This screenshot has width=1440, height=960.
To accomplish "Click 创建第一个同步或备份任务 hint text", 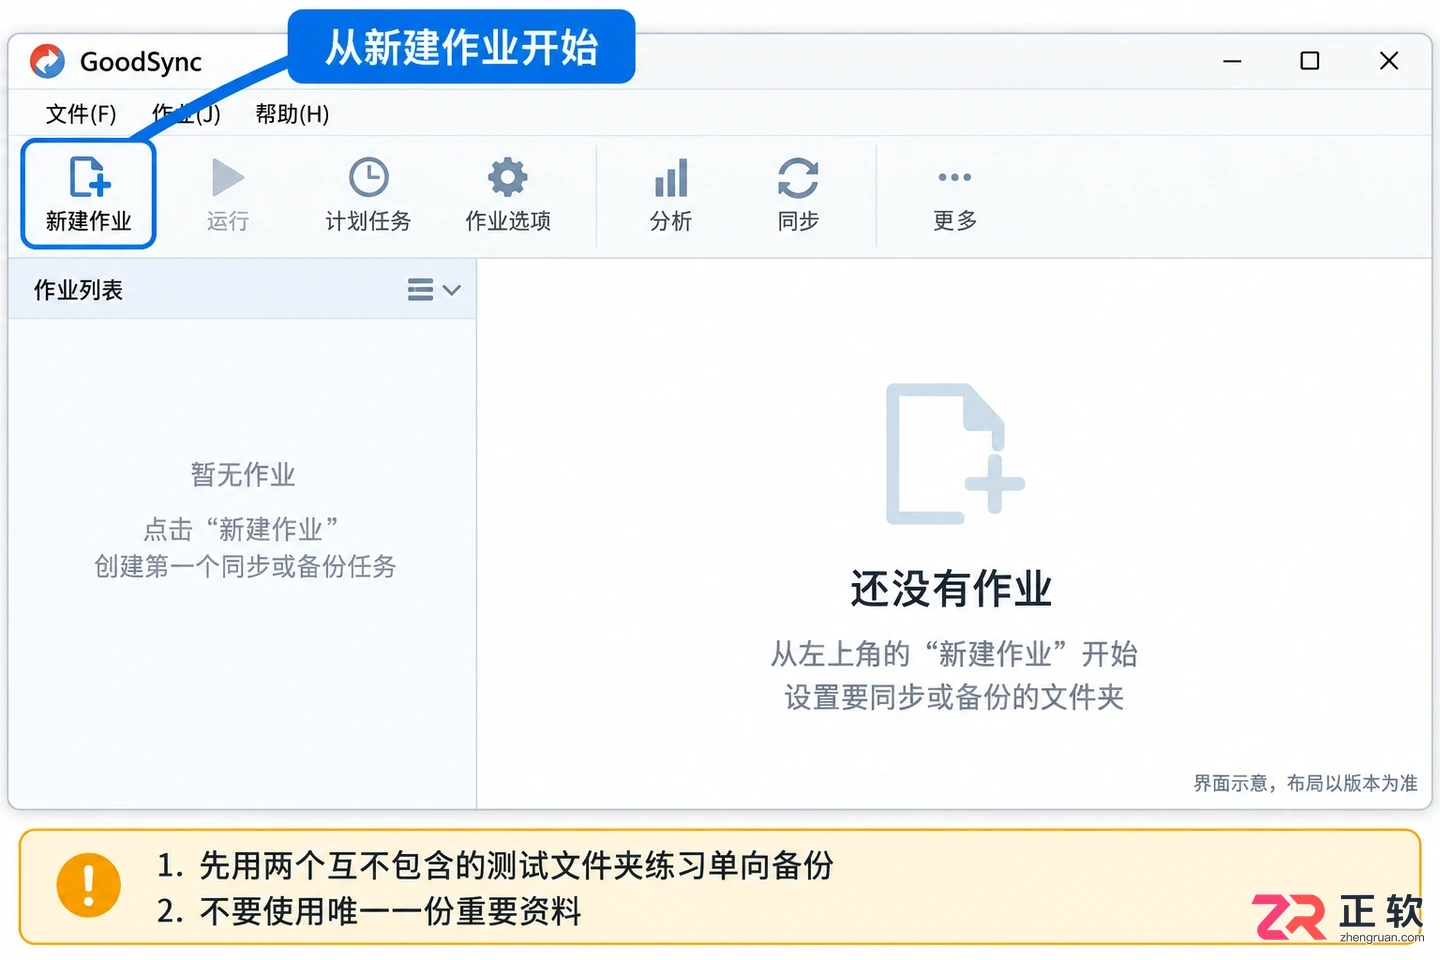I will [x=245, y=566].
